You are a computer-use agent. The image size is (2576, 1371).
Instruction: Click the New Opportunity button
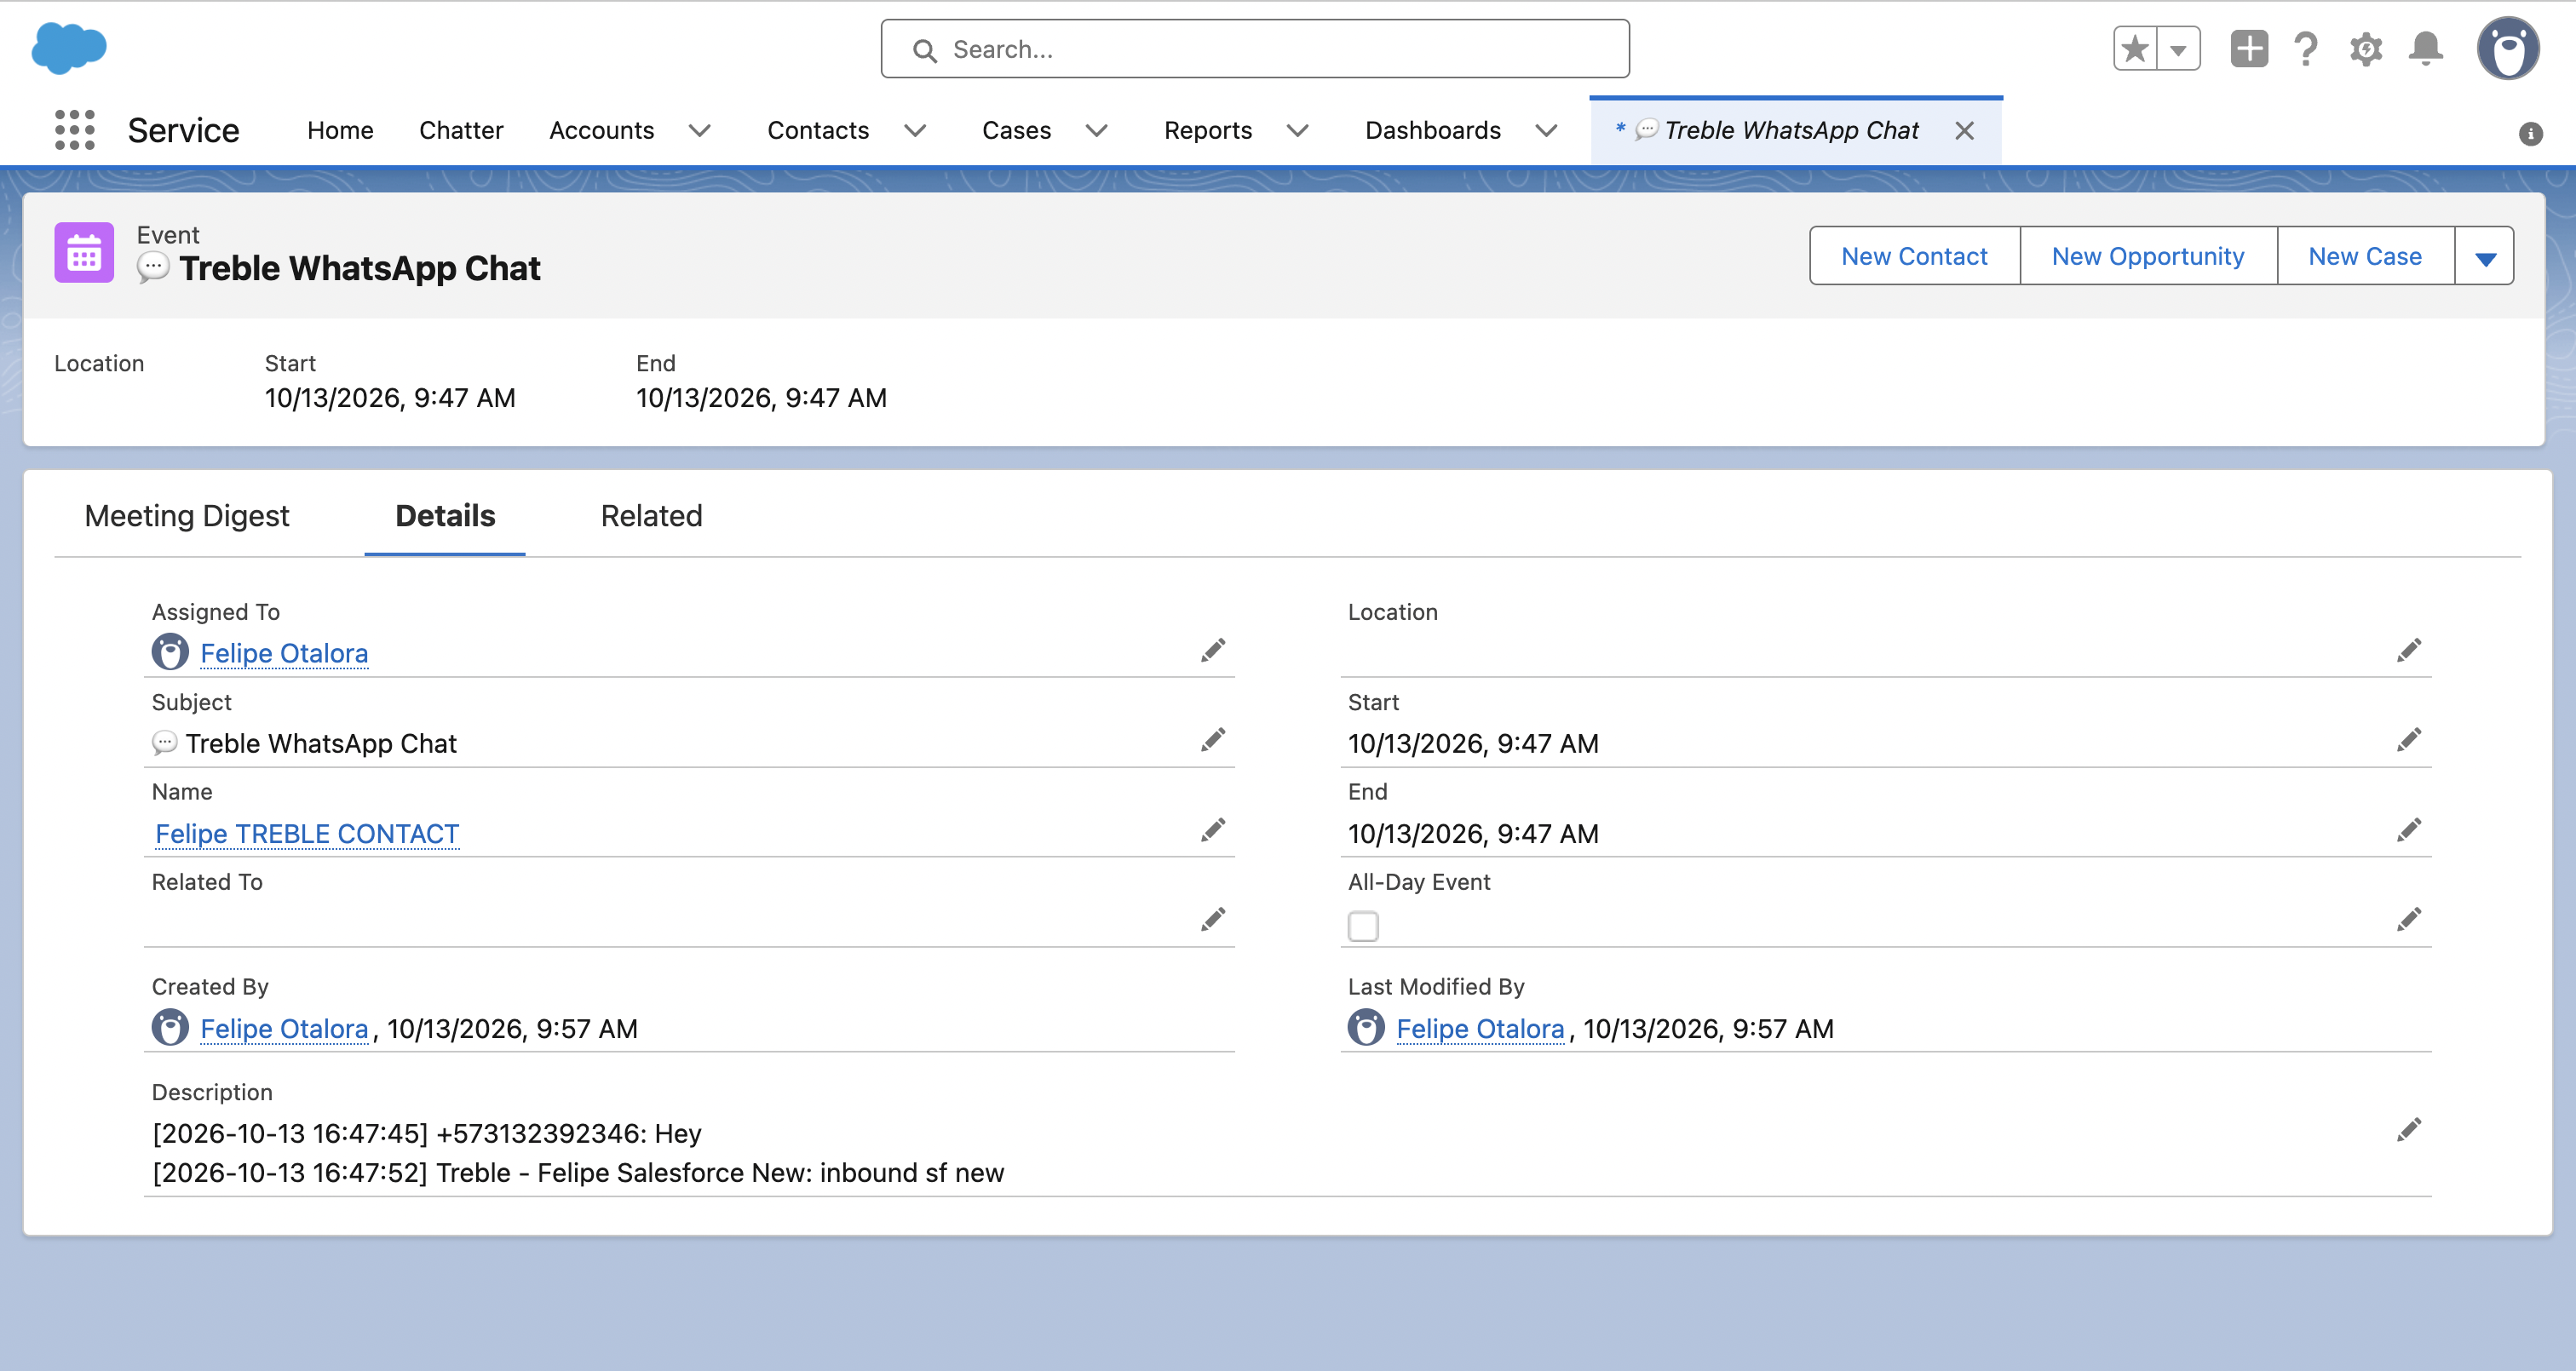[2149, 256]
